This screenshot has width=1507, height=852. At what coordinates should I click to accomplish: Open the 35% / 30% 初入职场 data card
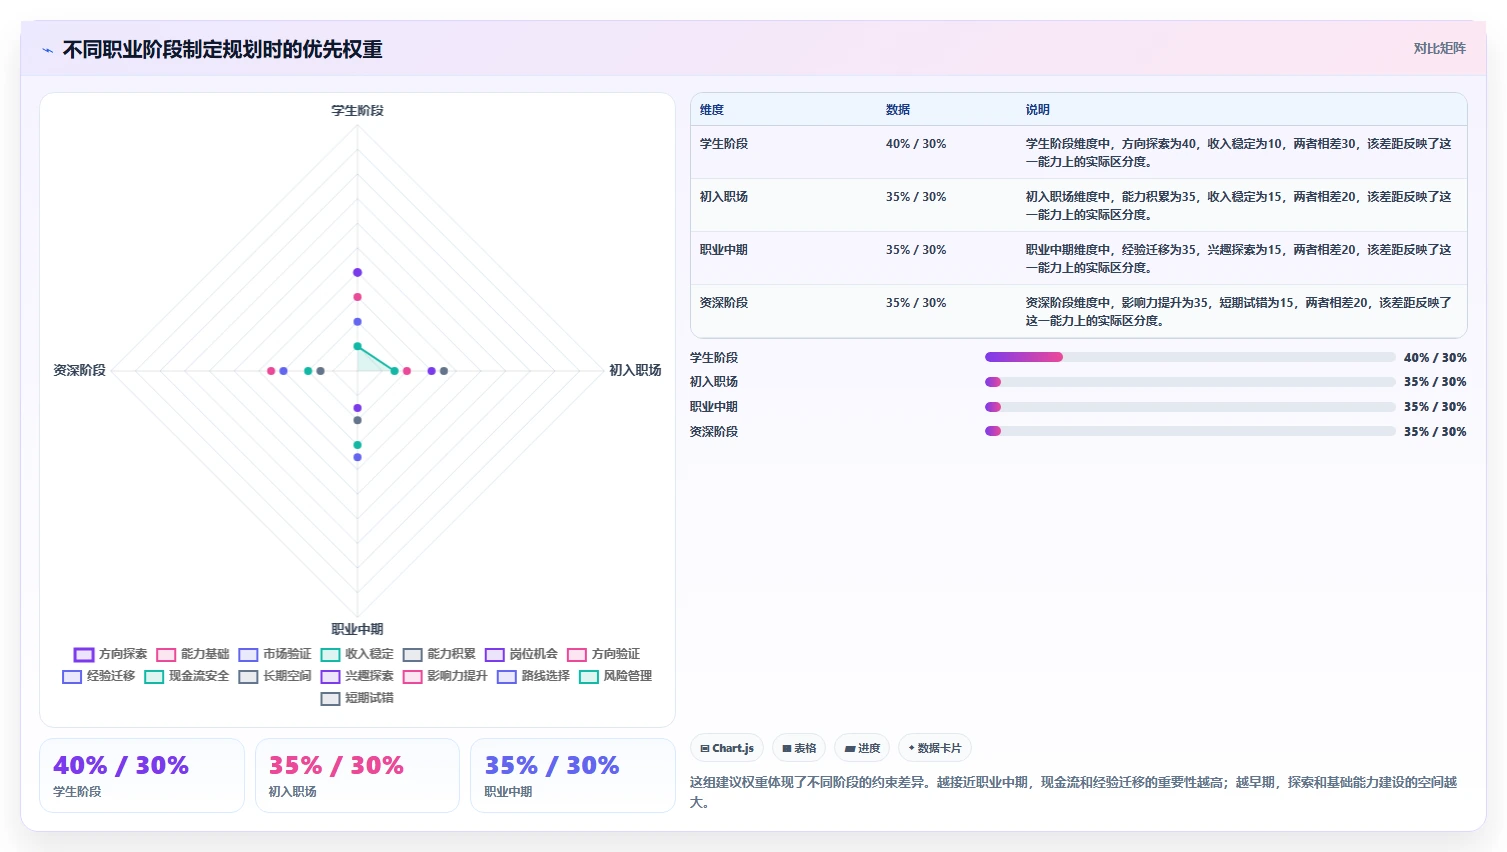(x=357, y=776)
